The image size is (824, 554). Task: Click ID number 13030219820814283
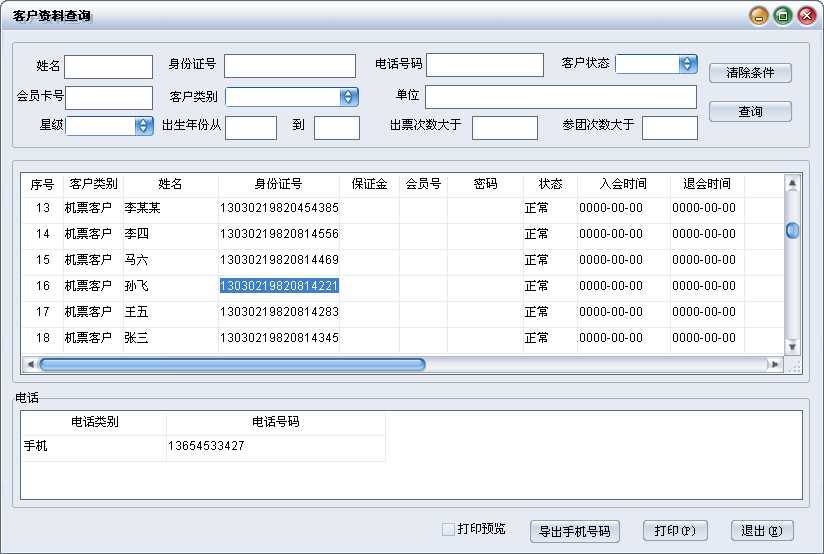(279, 312)
